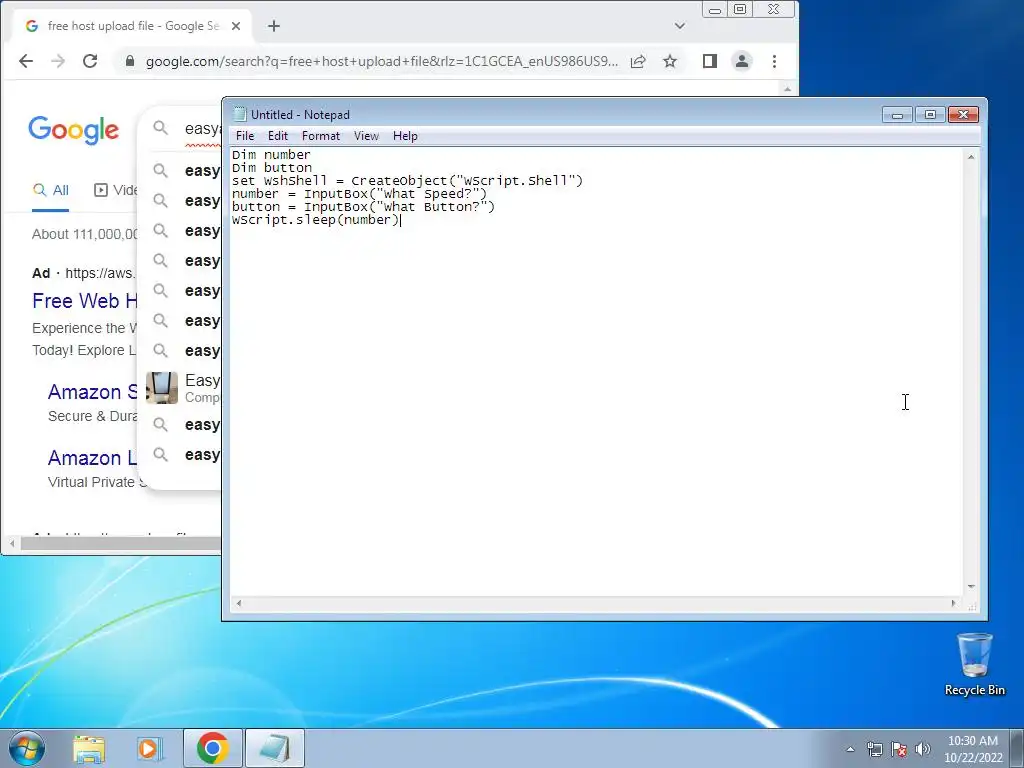This screenshot has width=1024, height=768.
Task: Click the Notepad title bar icon
Action: pyautogui.click(x=240, y=114)
